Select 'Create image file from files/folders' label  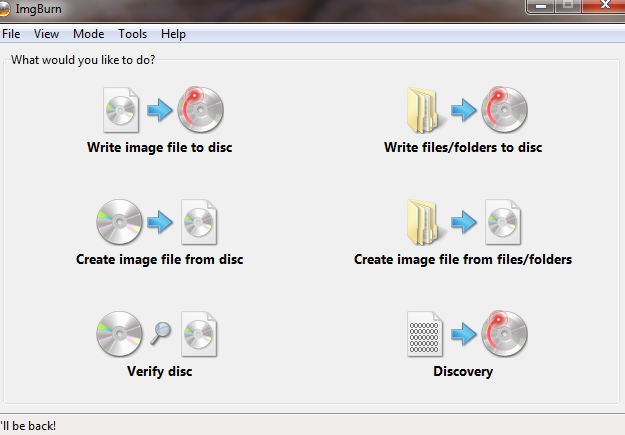click(x=463, y=260)
